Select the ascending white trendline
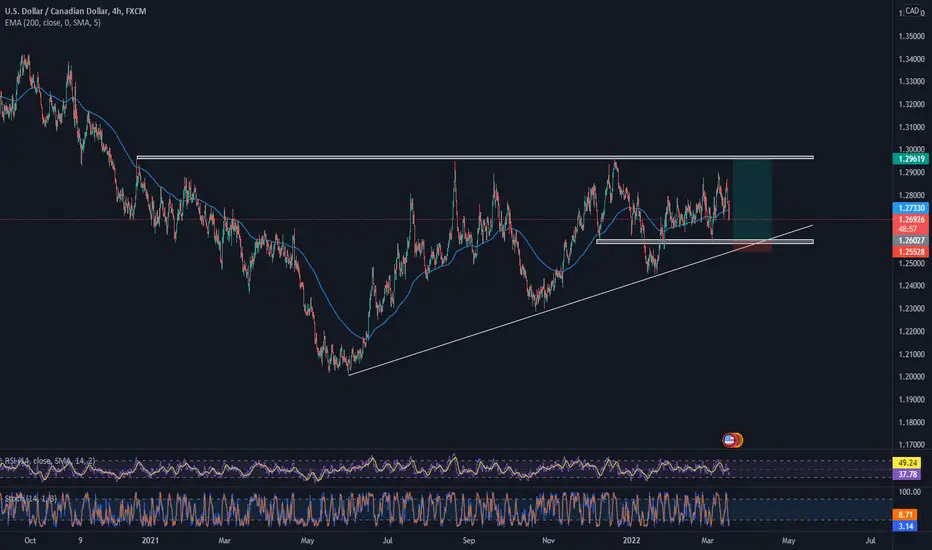 point(580,300)
